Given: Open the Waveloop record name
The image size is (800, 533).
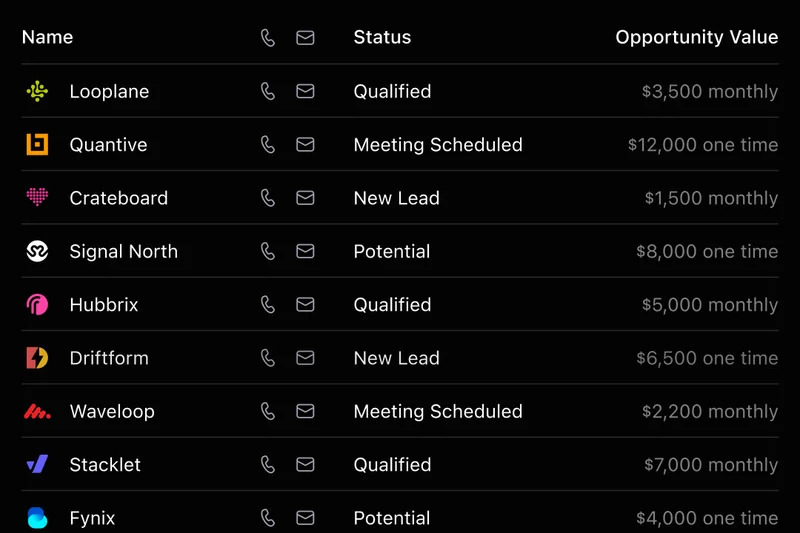Looking at the screenshot, I should 112,411.
